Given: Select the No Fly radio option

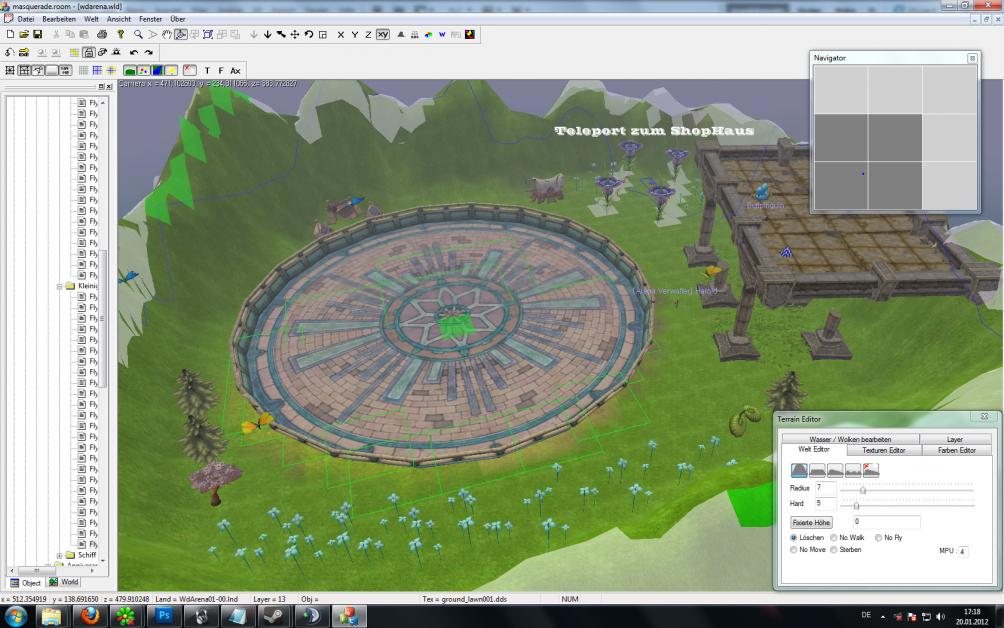Looking at the screenshot, I should [877, 538].
